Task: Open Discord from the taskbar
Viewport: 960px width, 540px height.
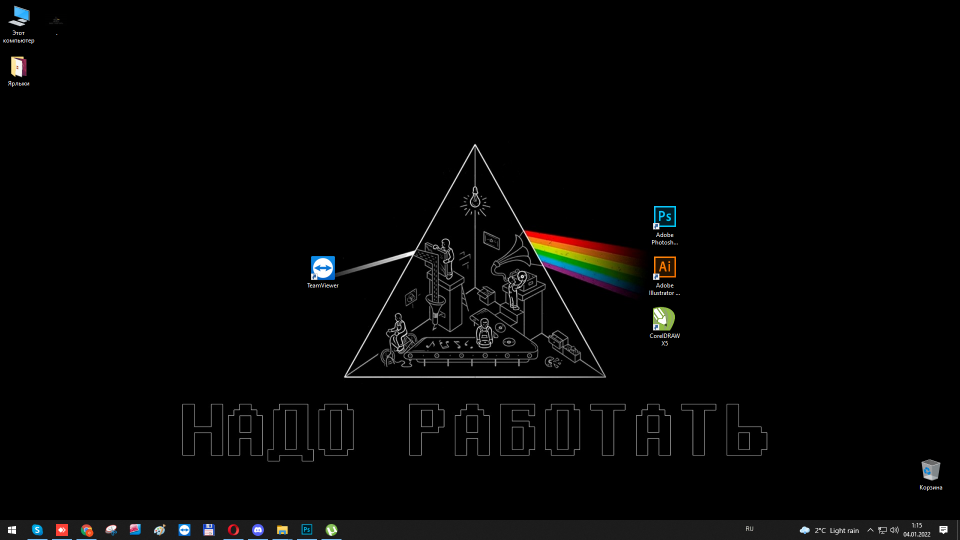Action: [258, 530]
